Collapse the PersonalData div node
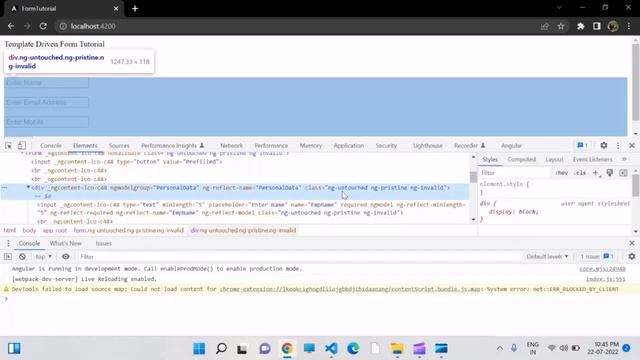The width and height of the screenshot is (640, 360). pyautogui.click(x=28, y=187)
